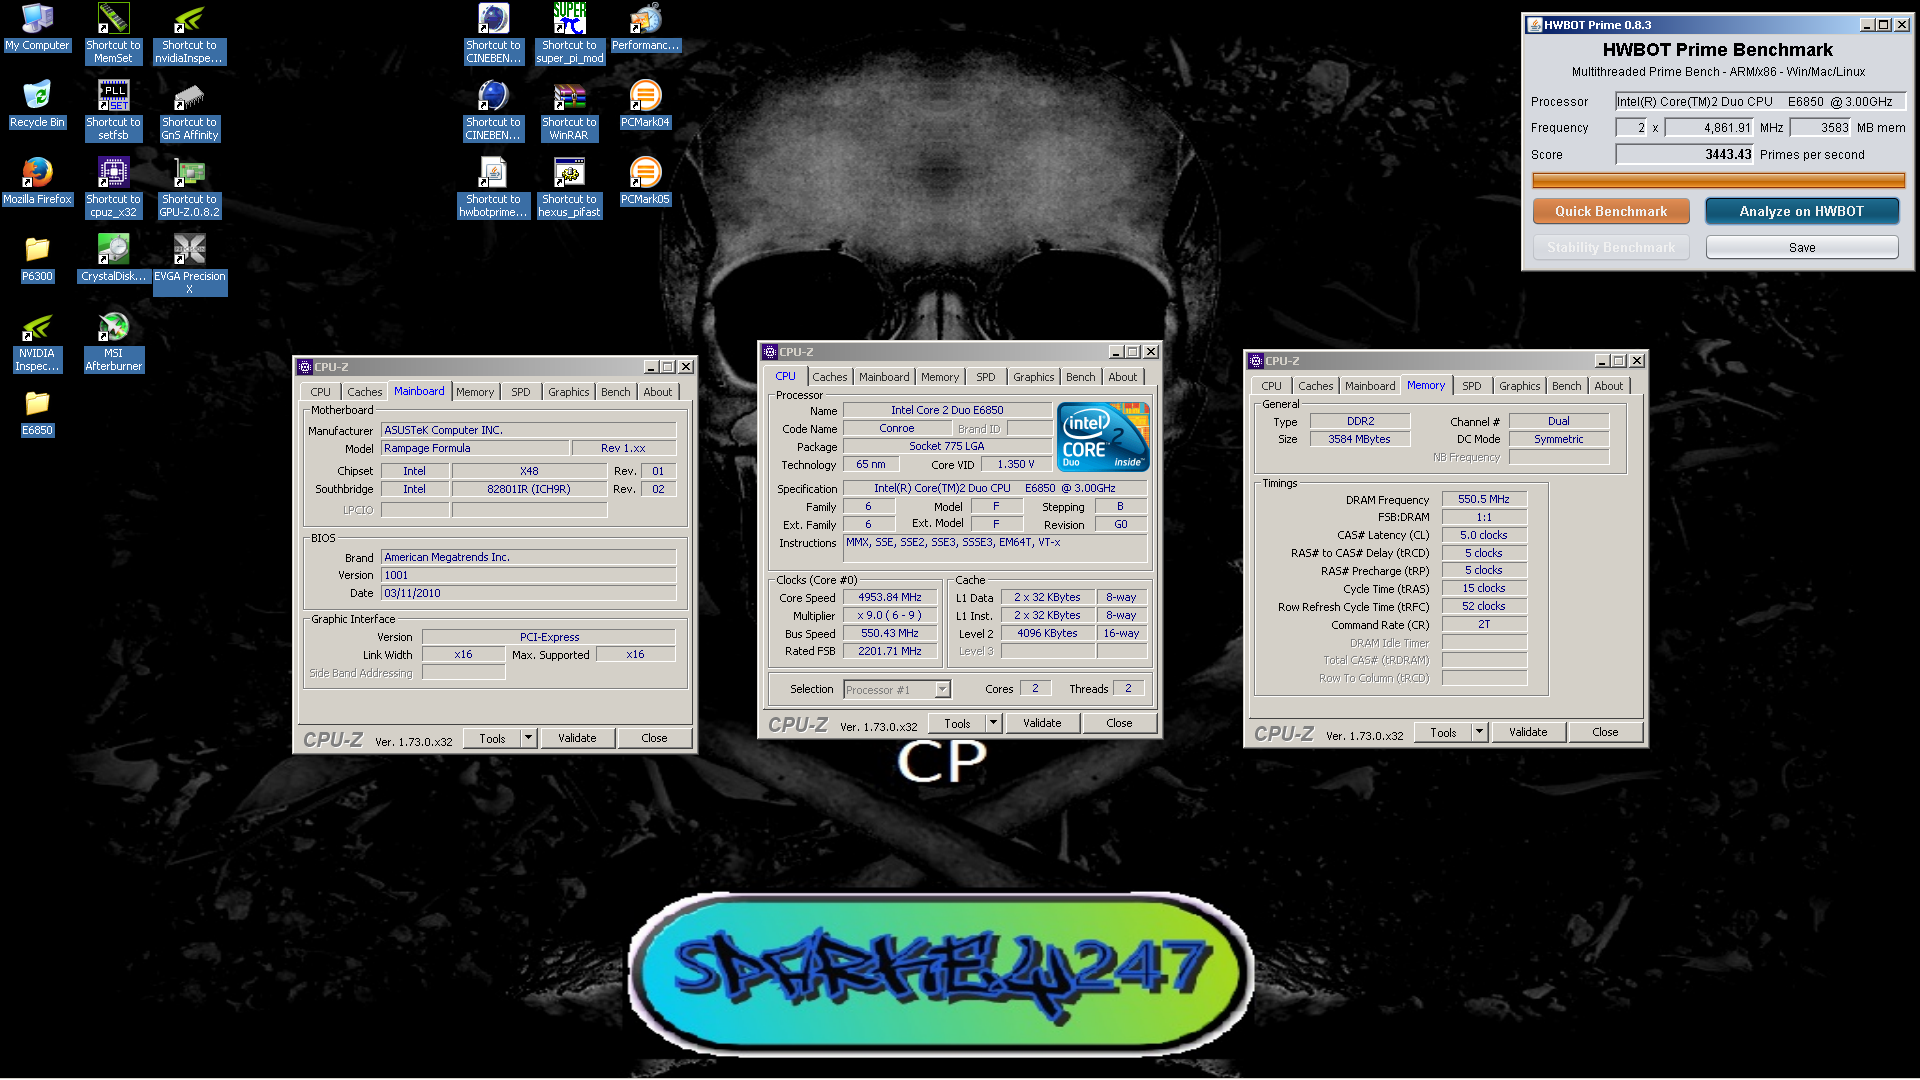The height and width of the screenshot is (1080, 1920).
Task: Open Tools dropdown arrow in Mainboard CPU-Z window
Action: click(x=528, y=738)
